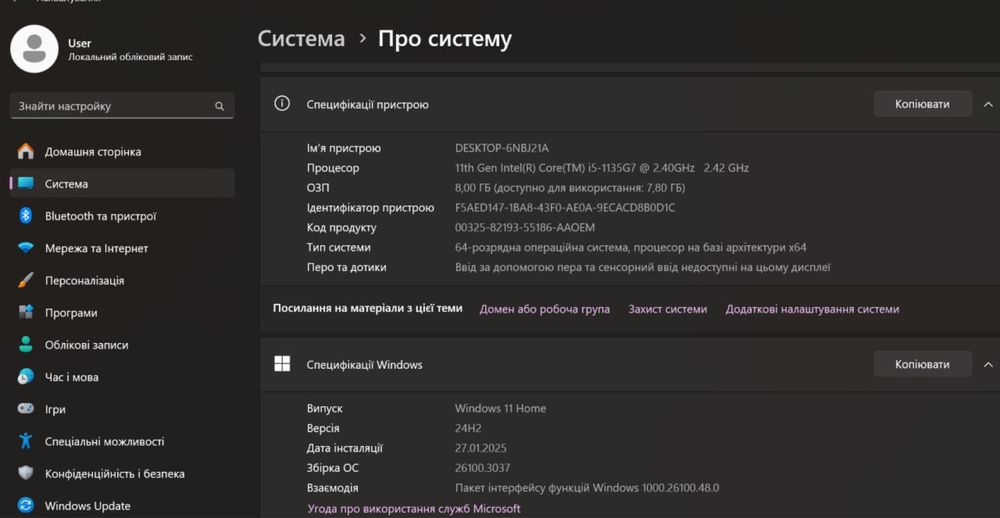Image resolution: width=1000 pixels, height=518 pixels.
Task: Open Домашня сторінка settings page
Action: click(122, 152)
